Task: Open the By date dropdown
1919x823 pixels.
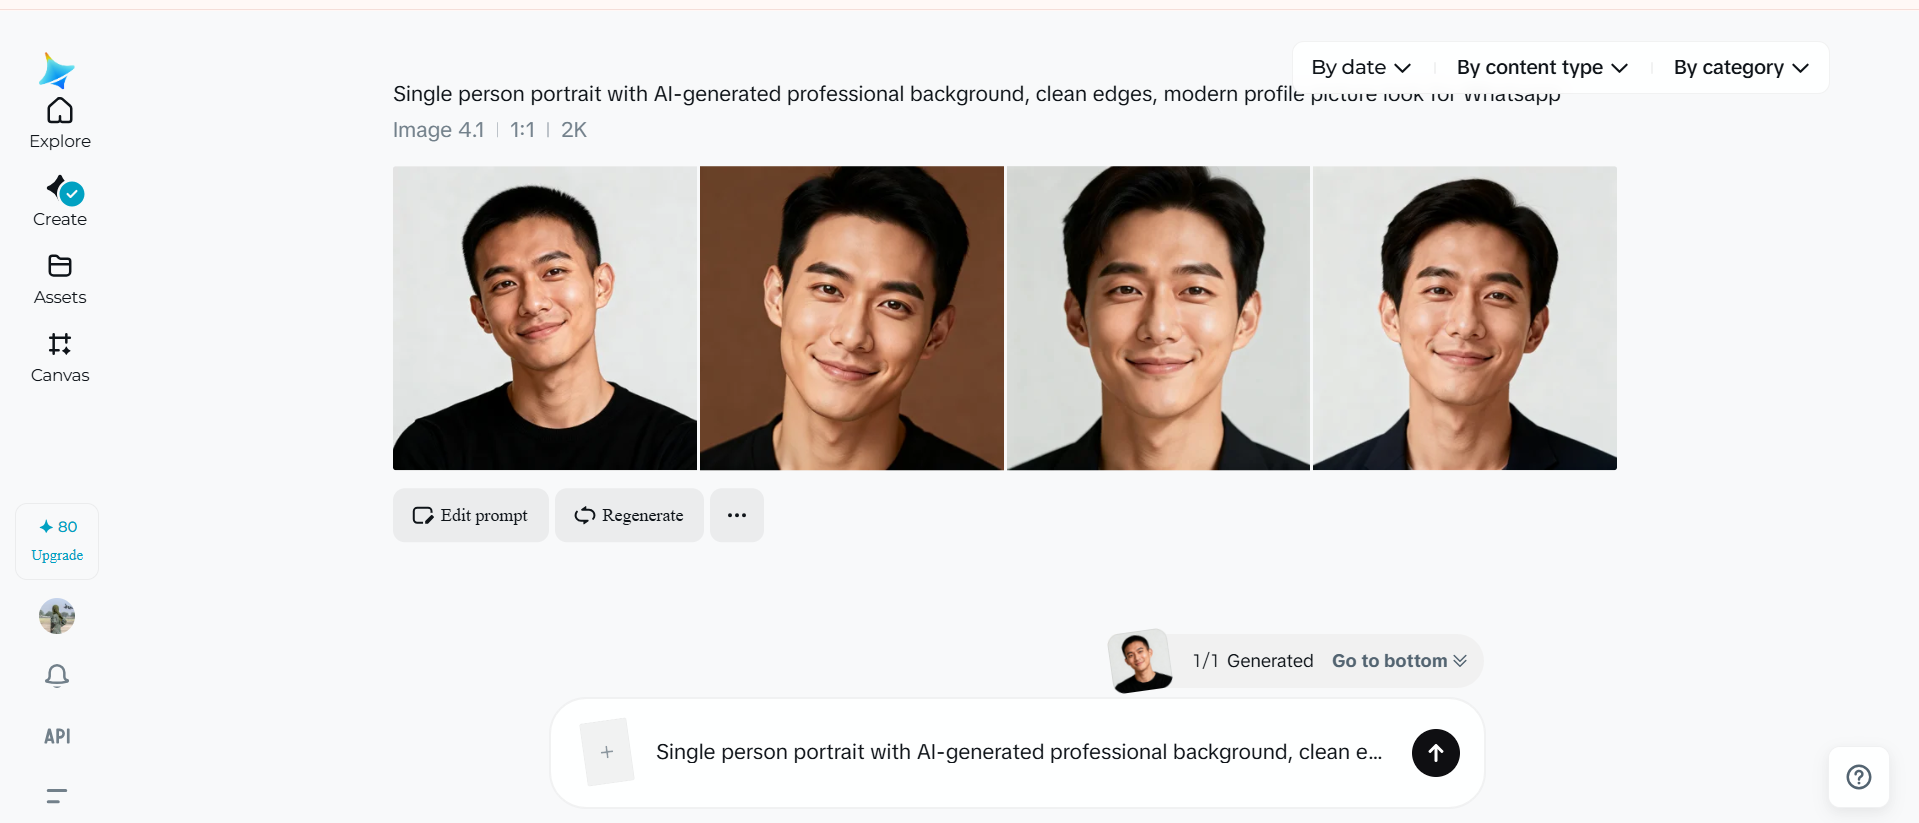Action: click(x=1360, y=68)
